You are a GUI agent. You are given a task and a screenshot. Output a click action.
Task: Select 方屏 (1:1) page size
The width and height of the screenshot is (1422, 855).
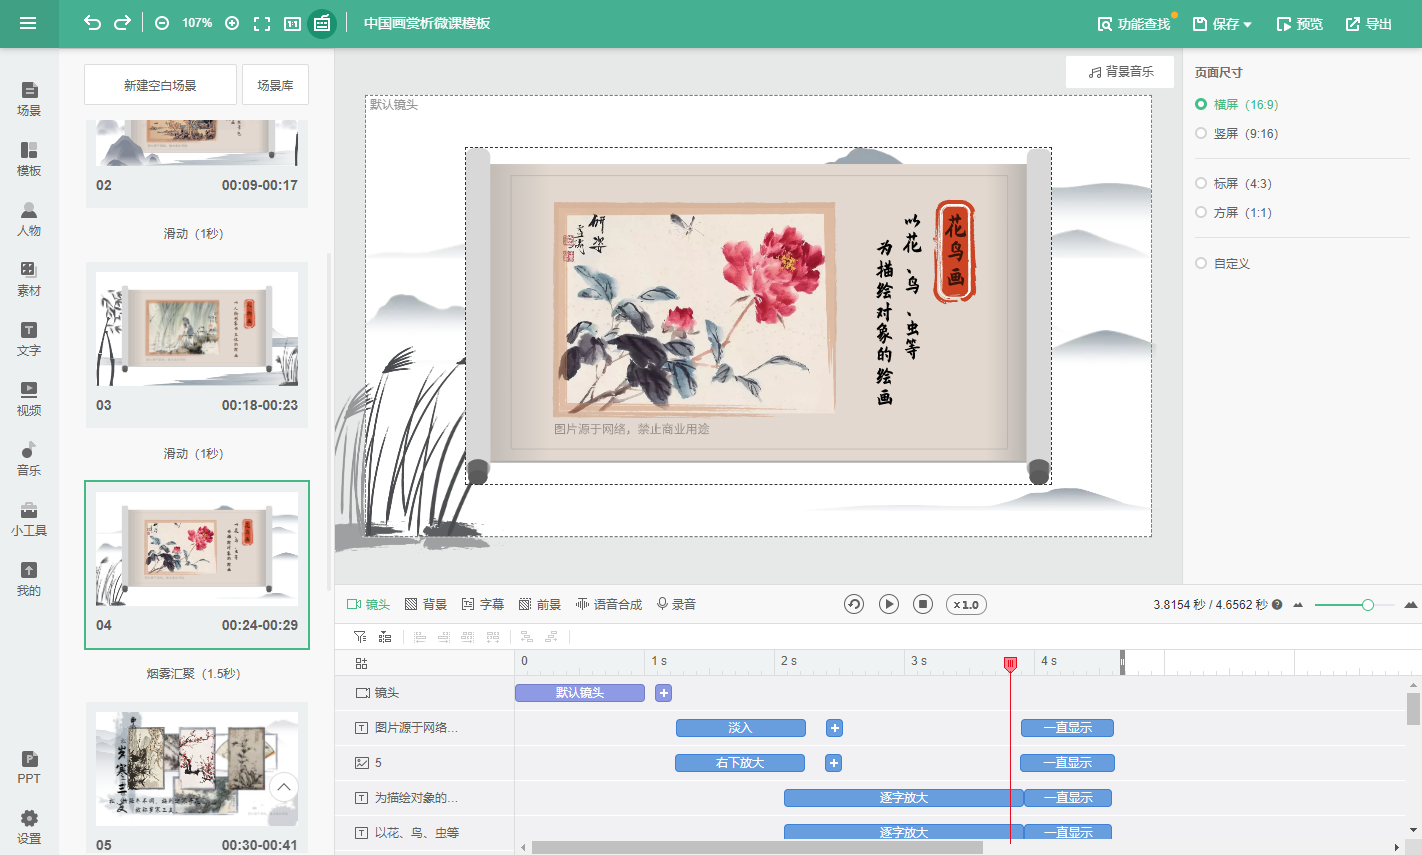click(x=1234, y=212)
